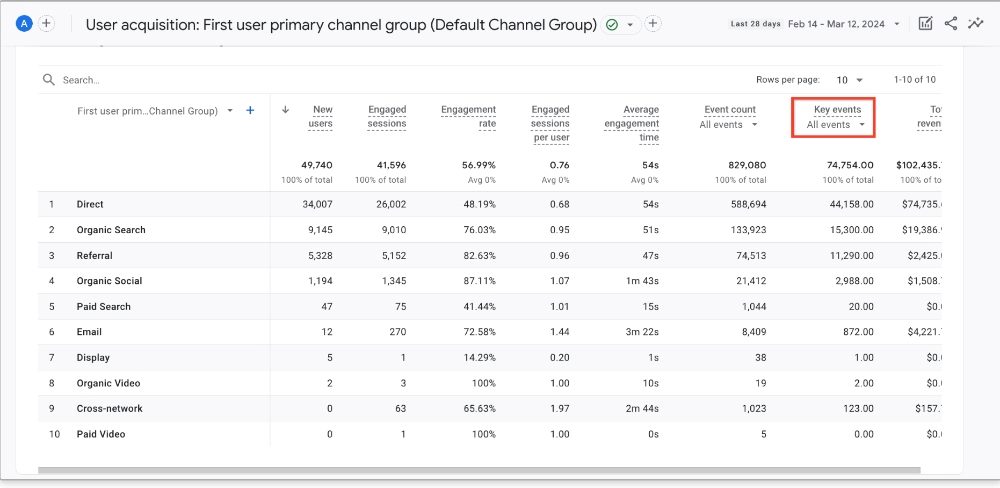This screenshot has height=488, width=1000.
Task: Click Organic Social engaged sessions 1,345
Action: tap(393, 281)
